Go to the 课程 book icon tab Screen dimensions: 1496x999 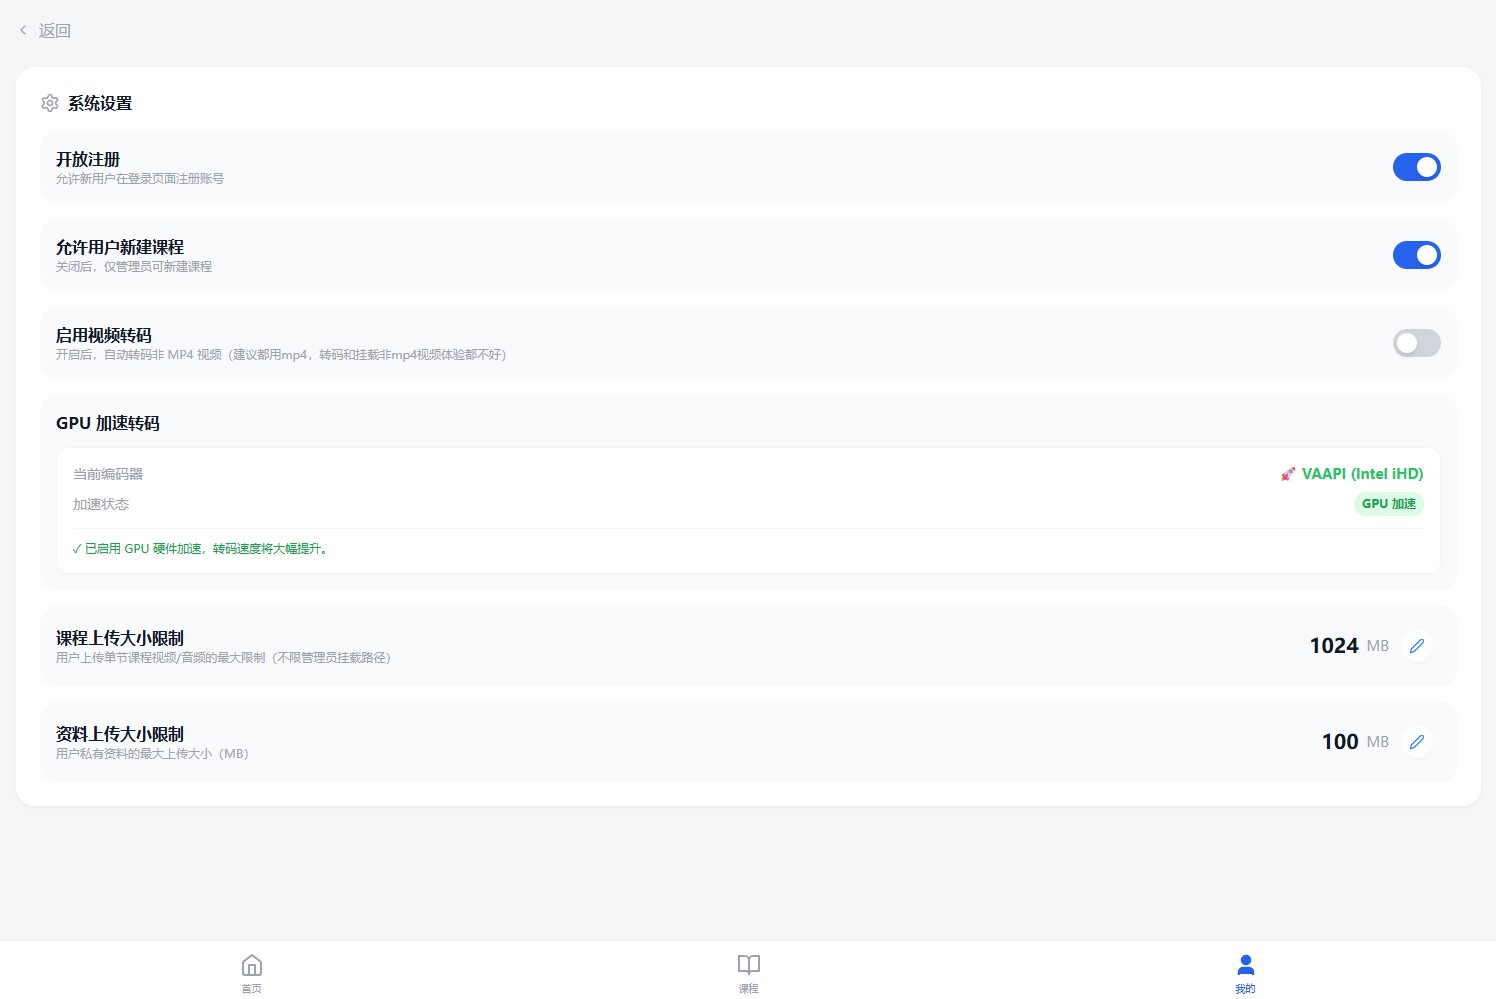[x=748, y=965]
